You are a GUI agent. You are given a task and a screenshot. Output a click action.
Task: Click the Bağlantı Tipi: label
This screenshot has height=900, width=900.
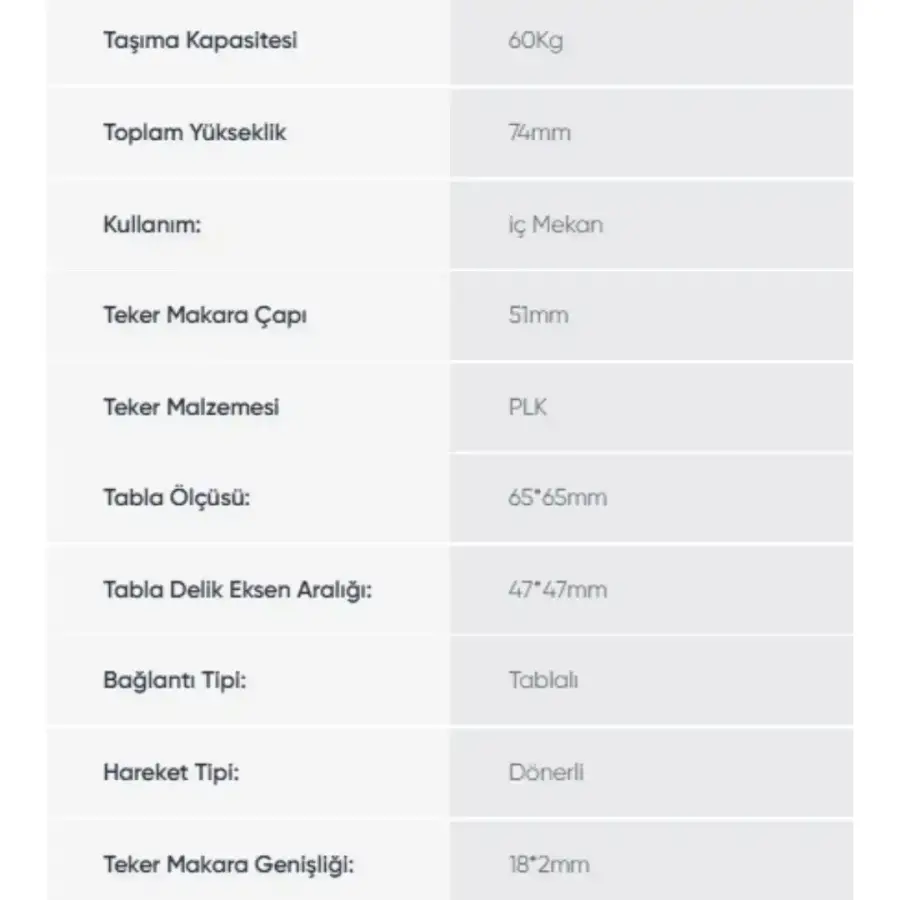(x=174, y=681)
